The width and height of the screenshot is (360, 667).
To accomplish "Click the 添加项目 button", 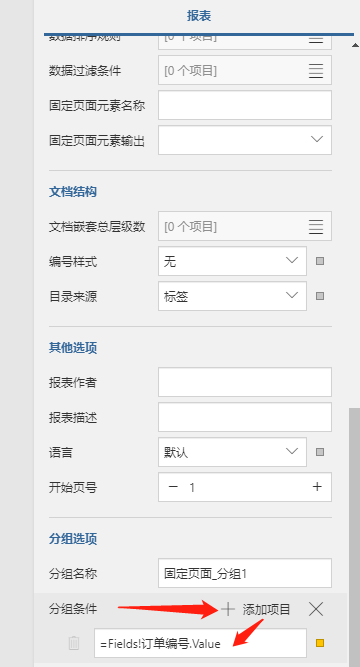I will click(x=267, y=610).
